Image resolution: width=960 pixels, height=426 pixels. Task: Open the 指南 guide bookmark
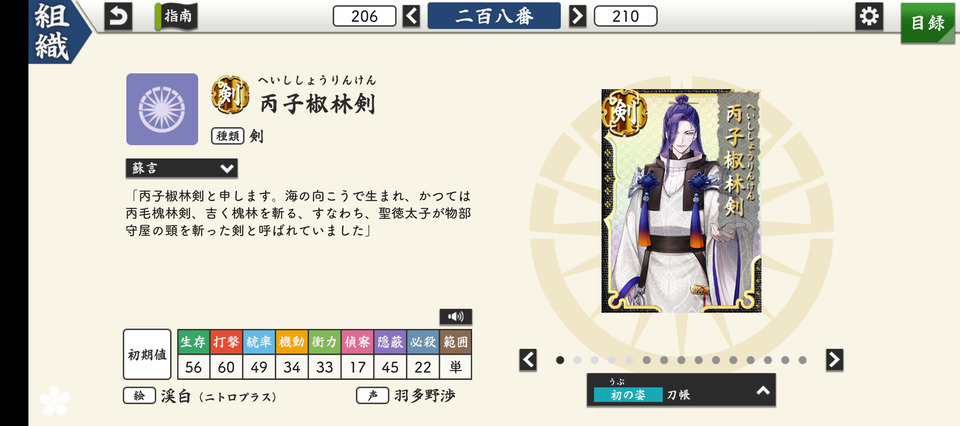[x=176, y=16]
